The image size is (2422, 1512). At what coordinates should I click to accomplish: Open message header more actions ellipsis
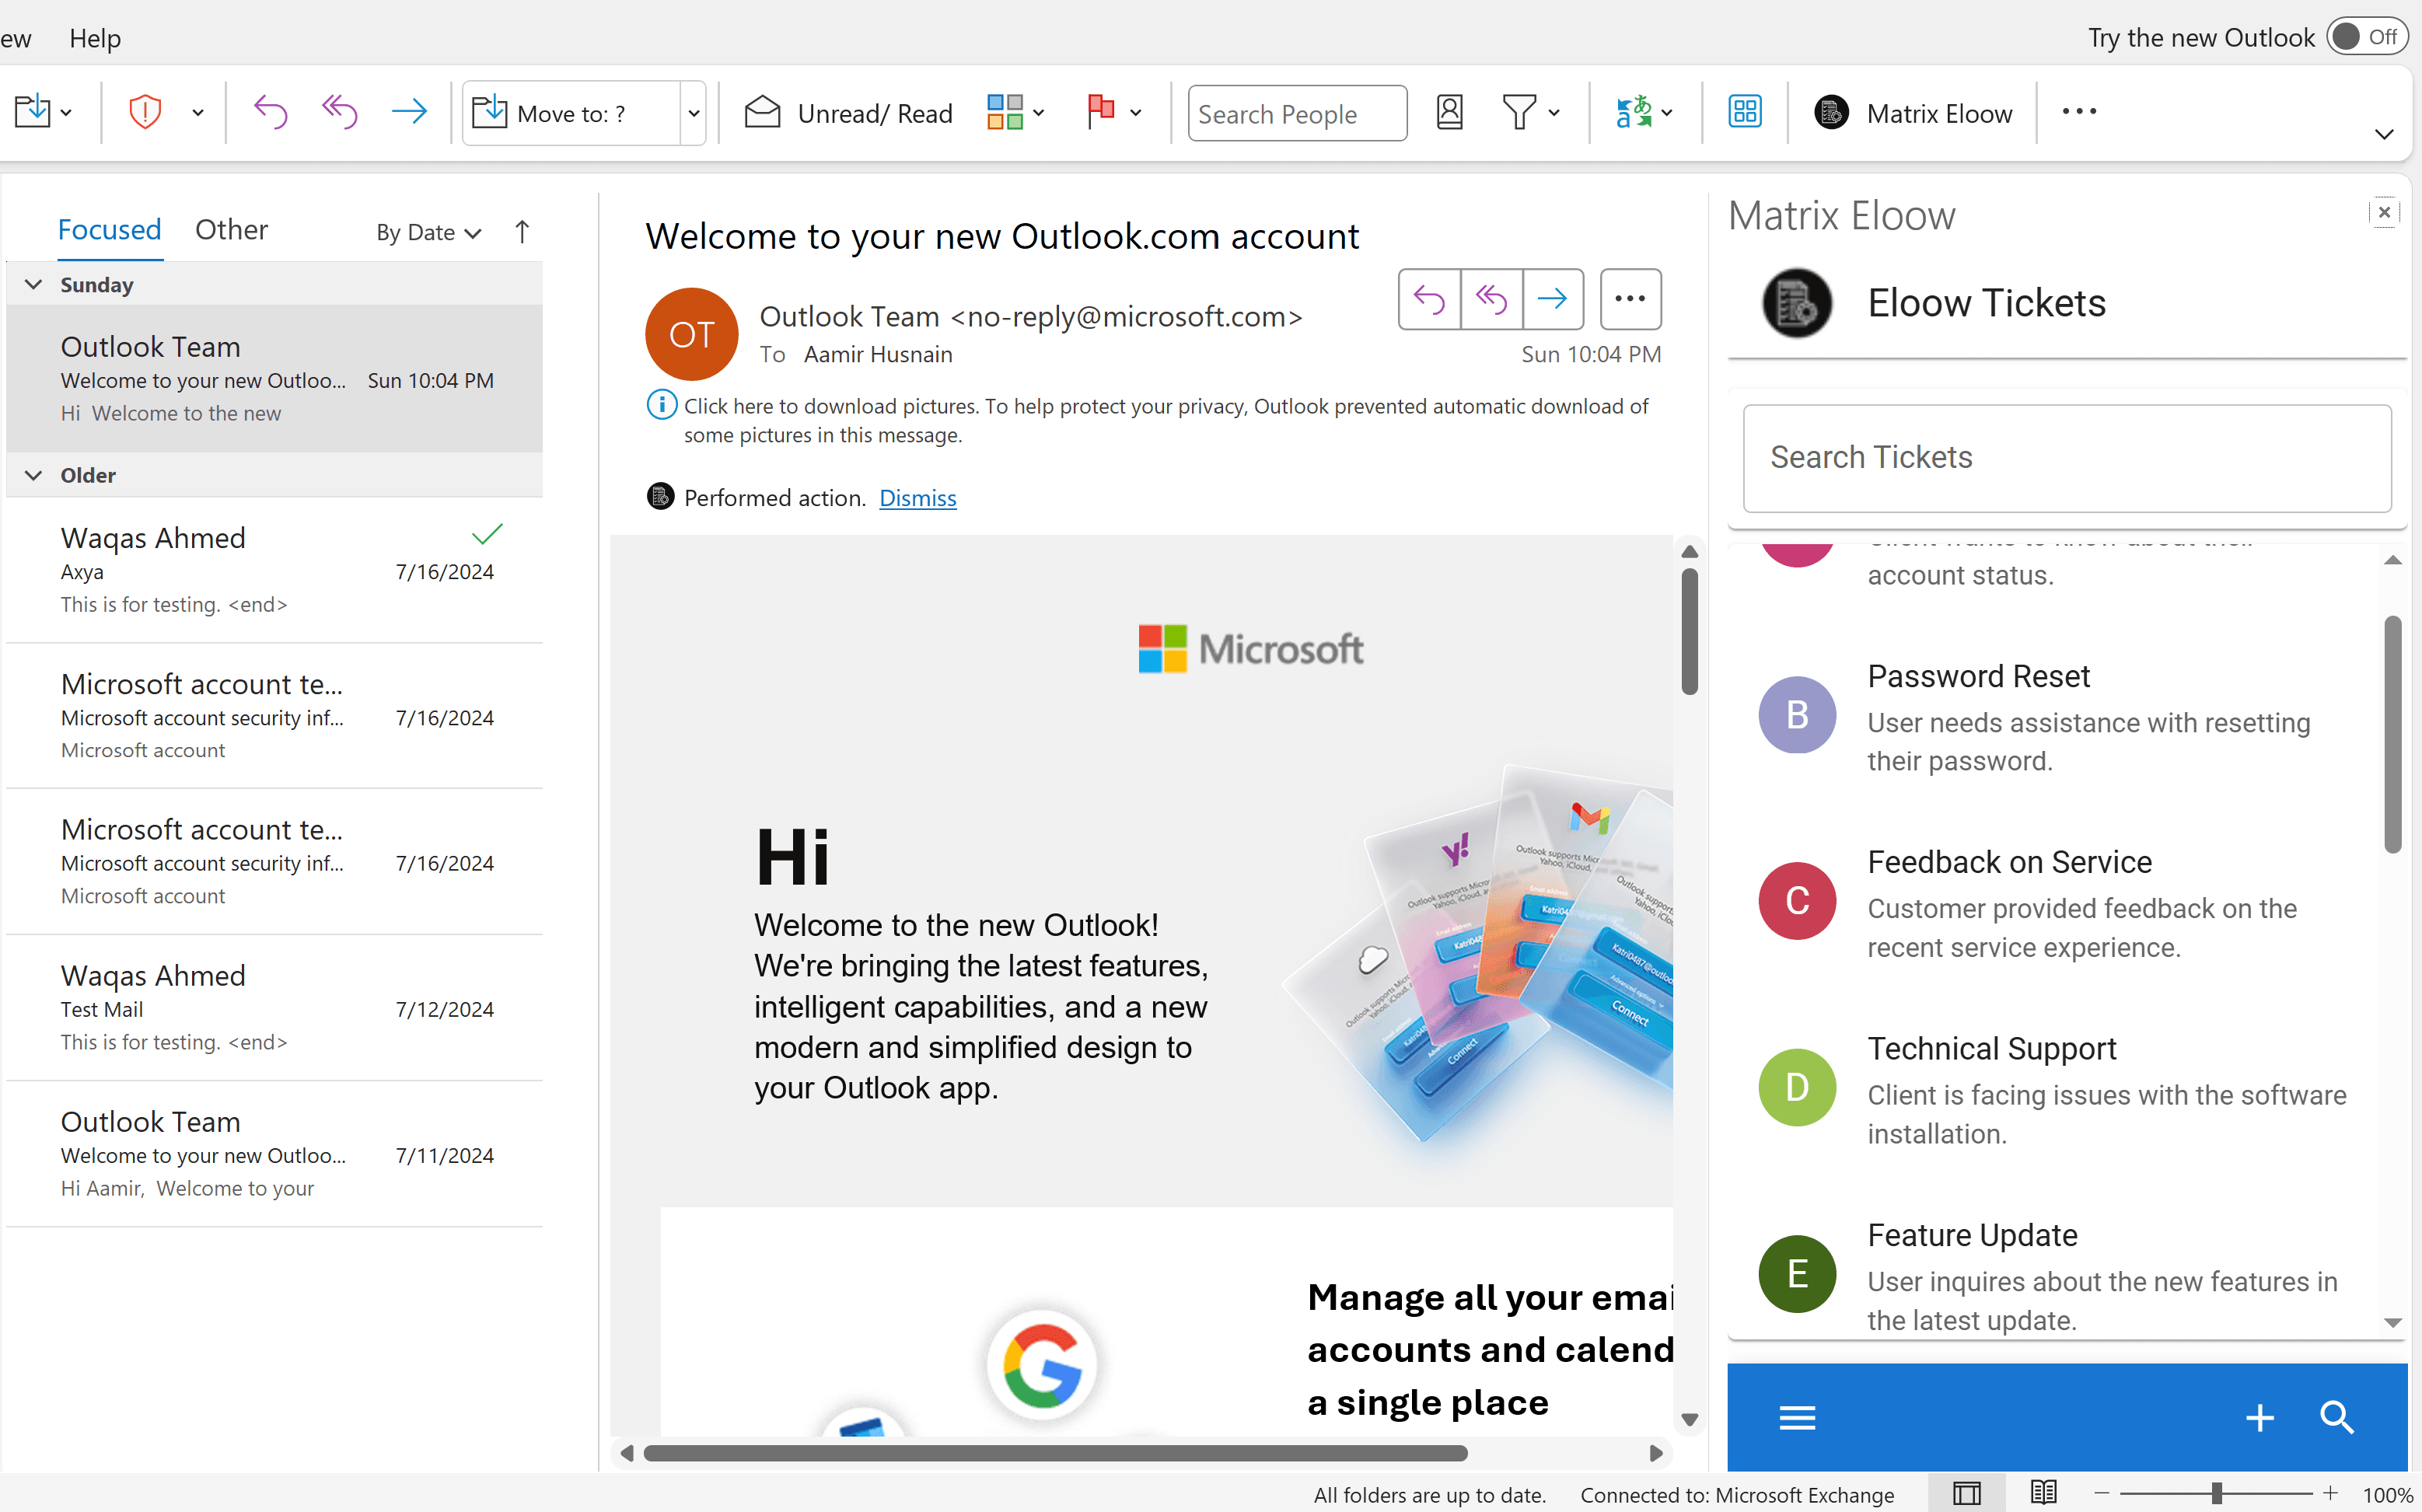click(1631, 299)
